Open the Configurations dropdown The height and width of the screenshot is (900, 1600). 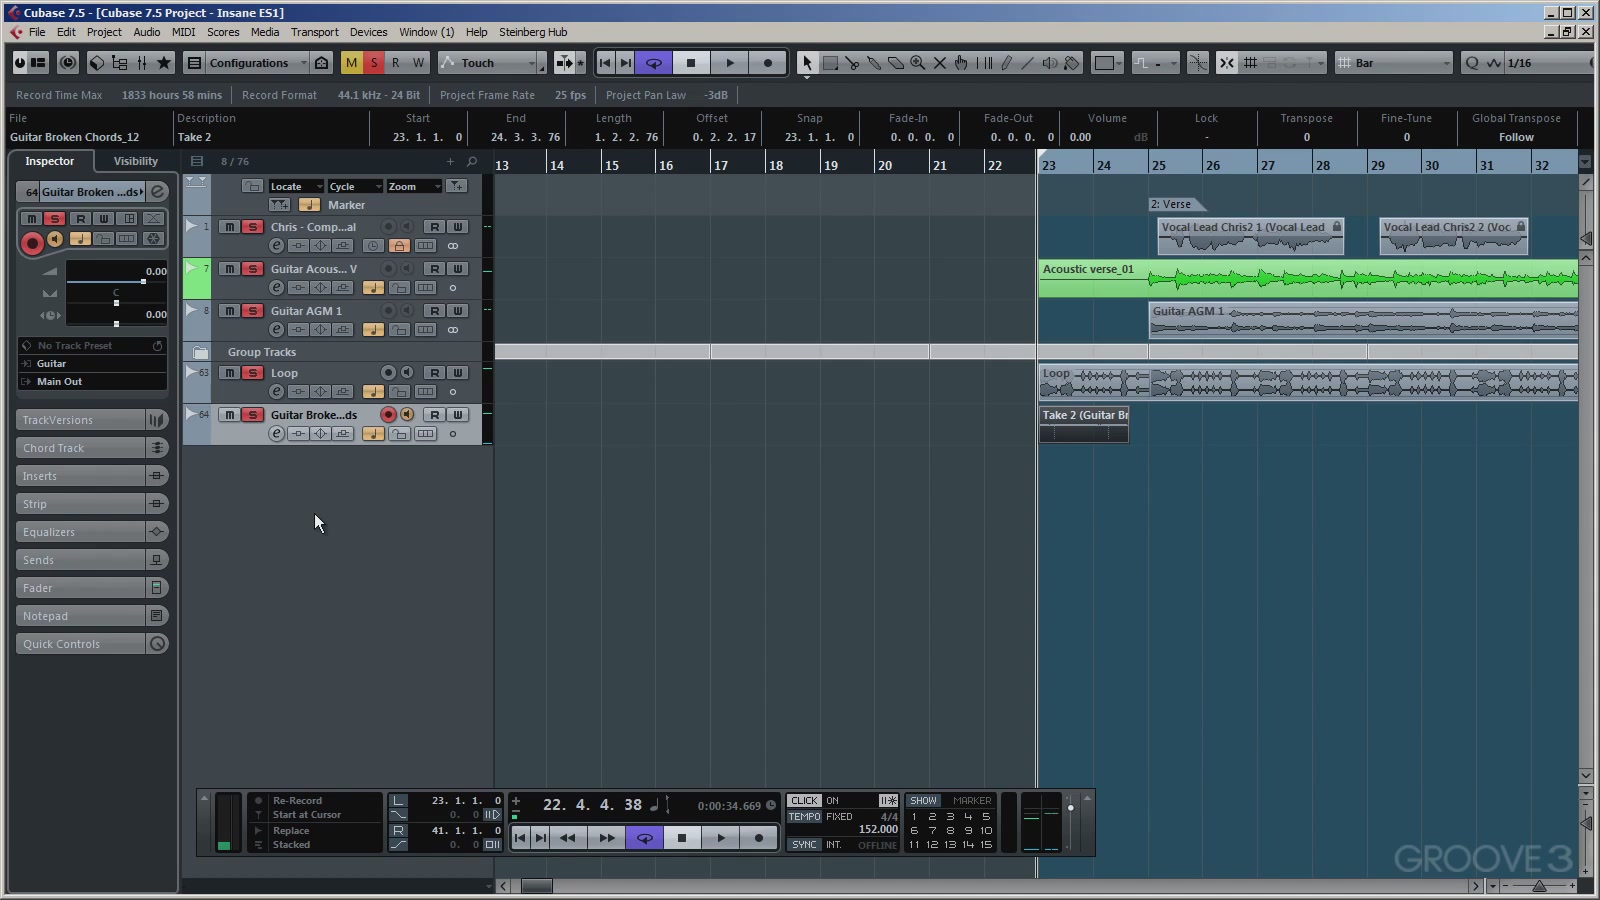coord(258,63)
